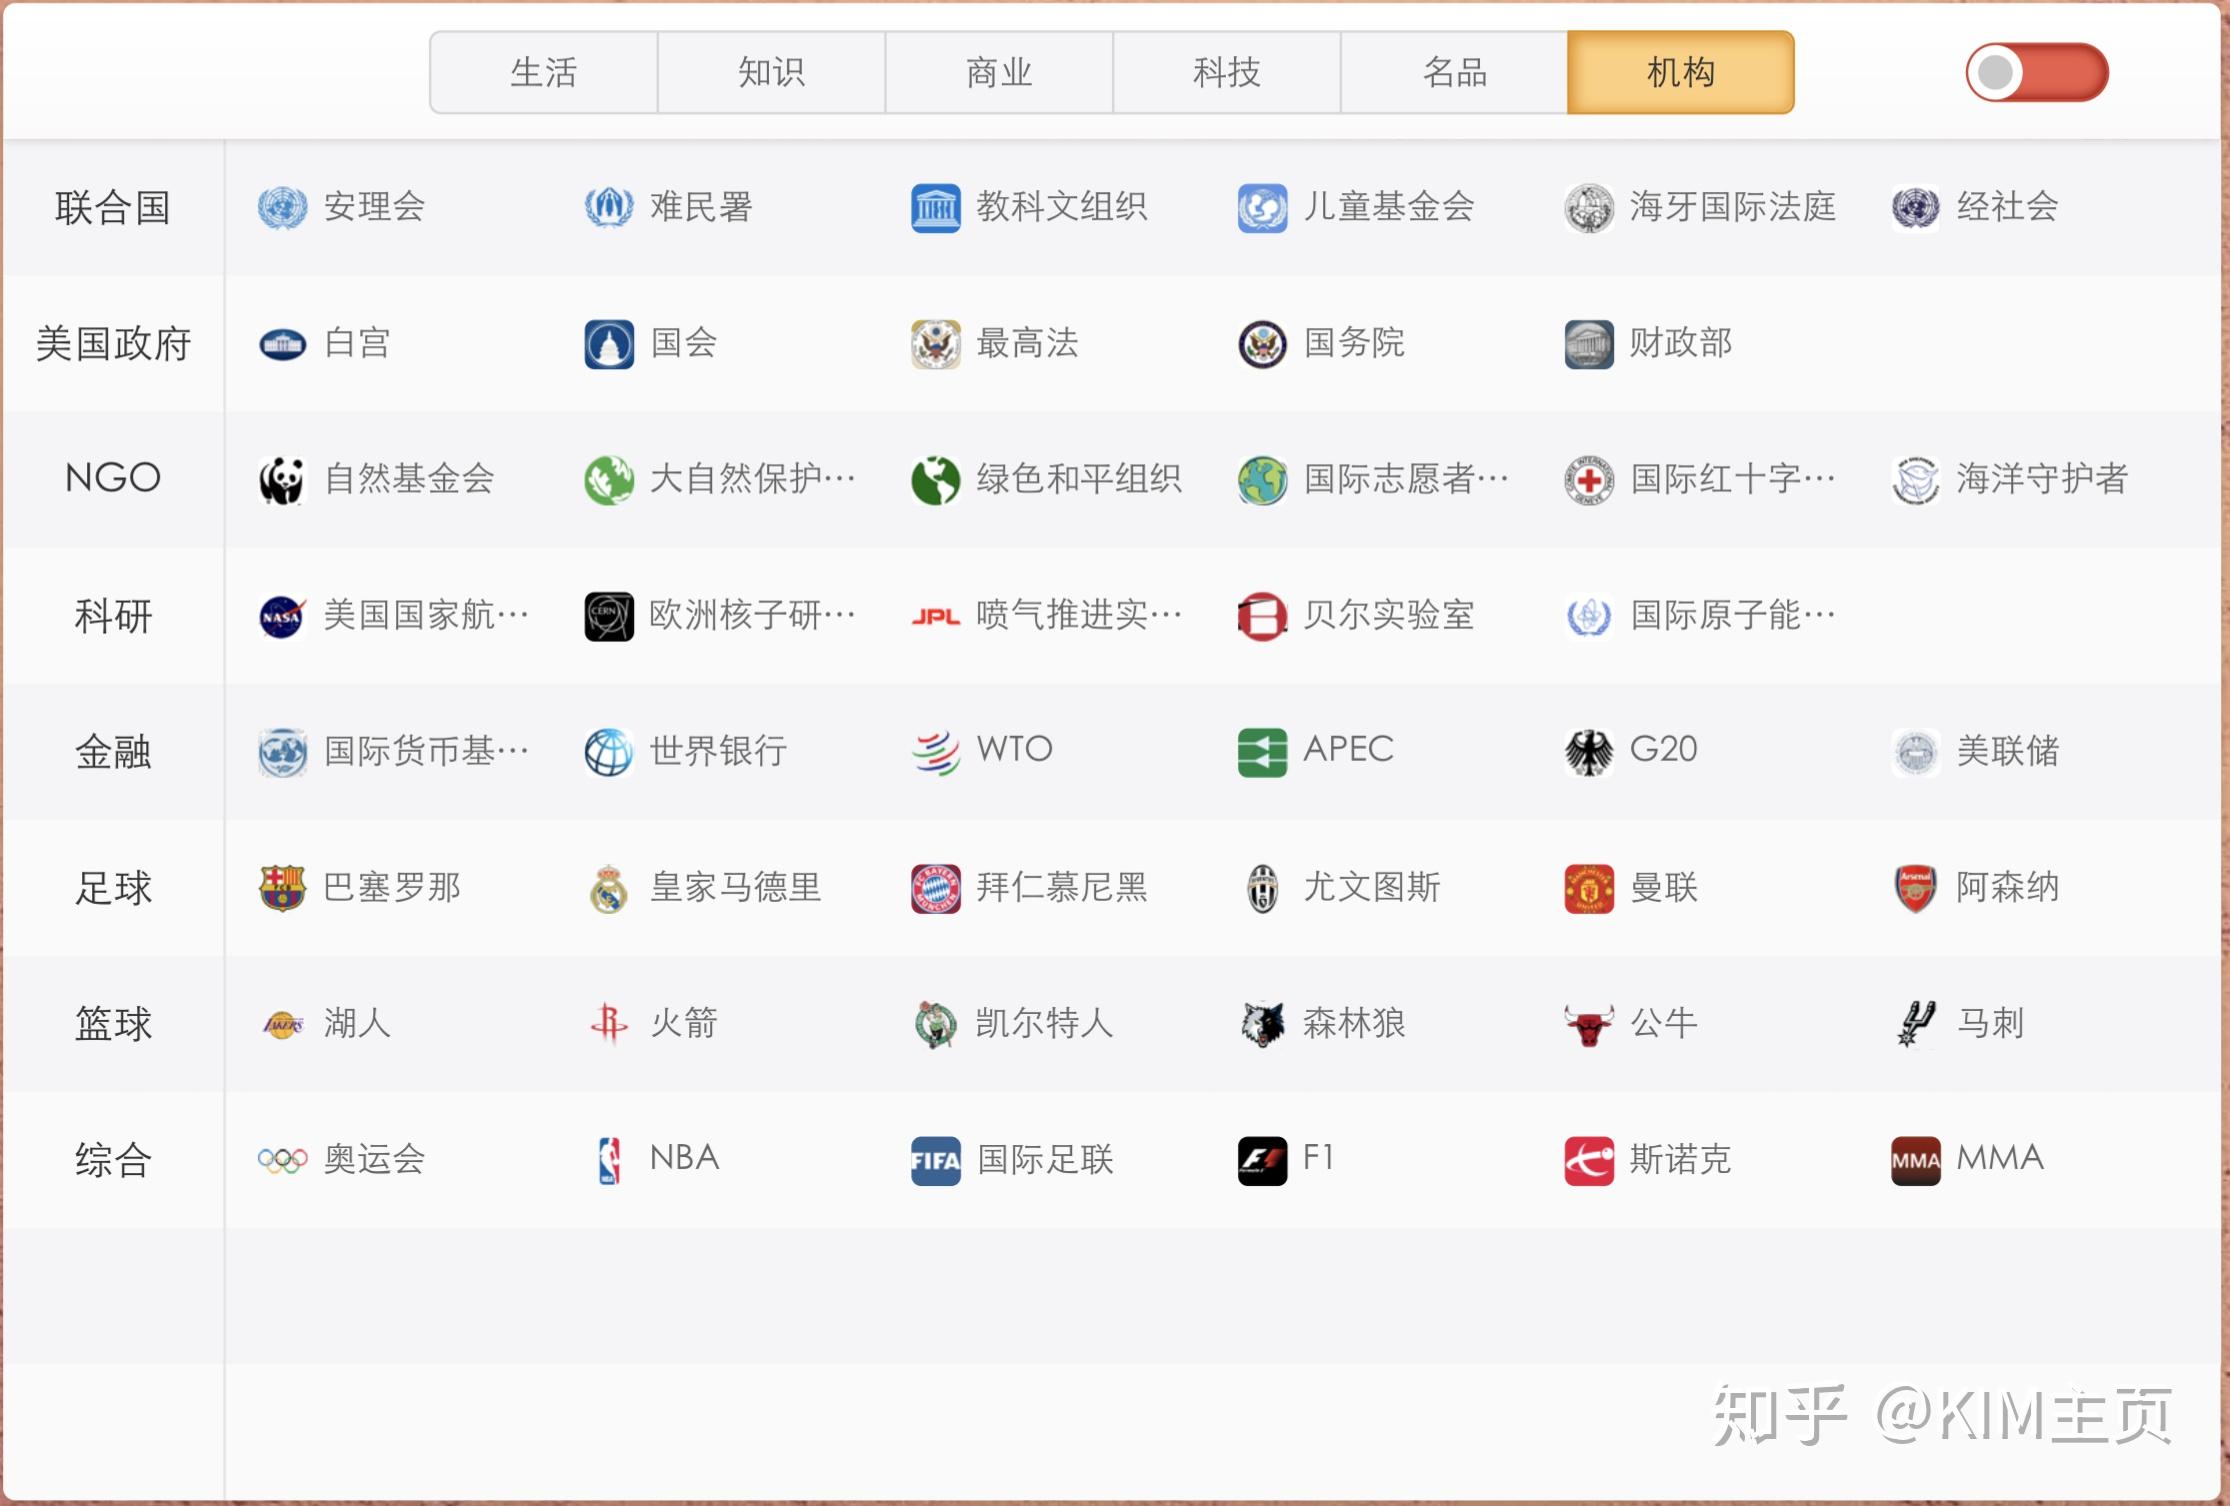Click the F1 logo icon
The width and height of the screenshot is (2230, 1506).
click(x=1263, y=1161)
